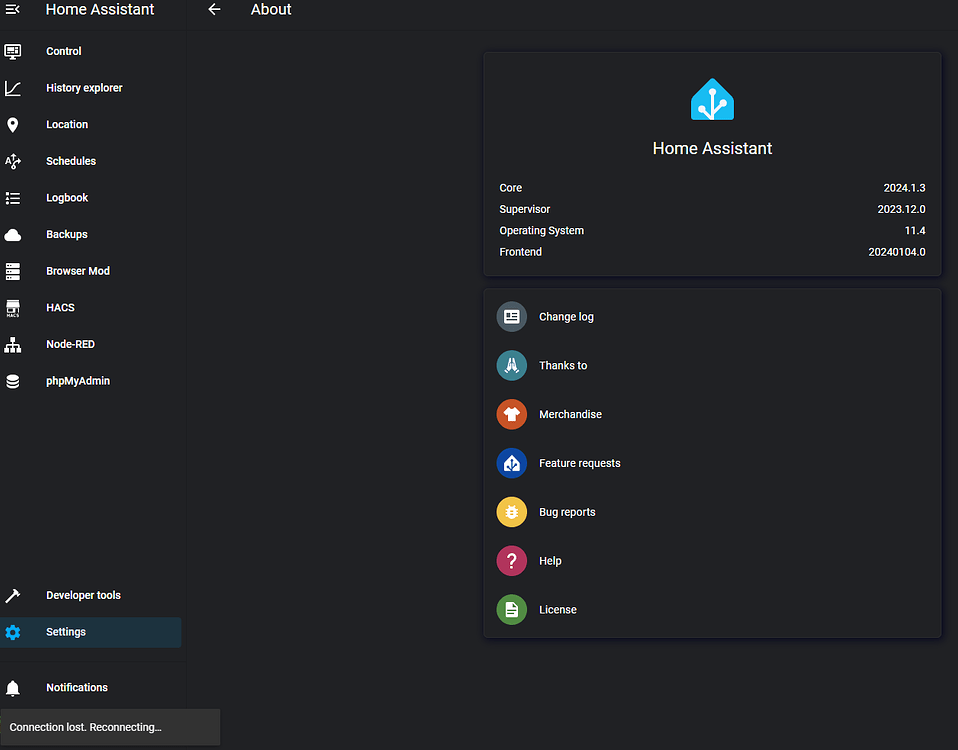
Task: Go back using the arrow icon
Action: 214,9
